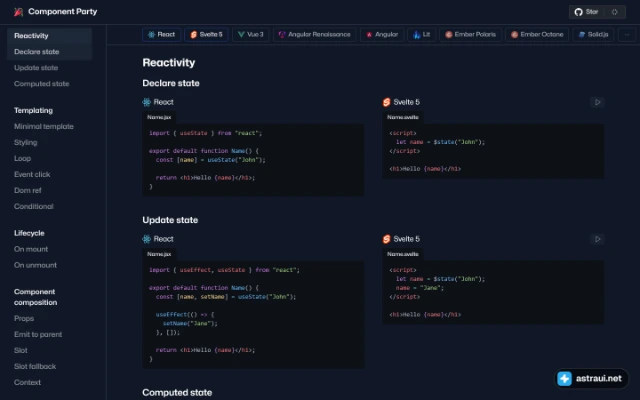Click Svelte icon under Update state
Image resolution: width=640 pixels, height=400 pixels.
tap(387, 239)
